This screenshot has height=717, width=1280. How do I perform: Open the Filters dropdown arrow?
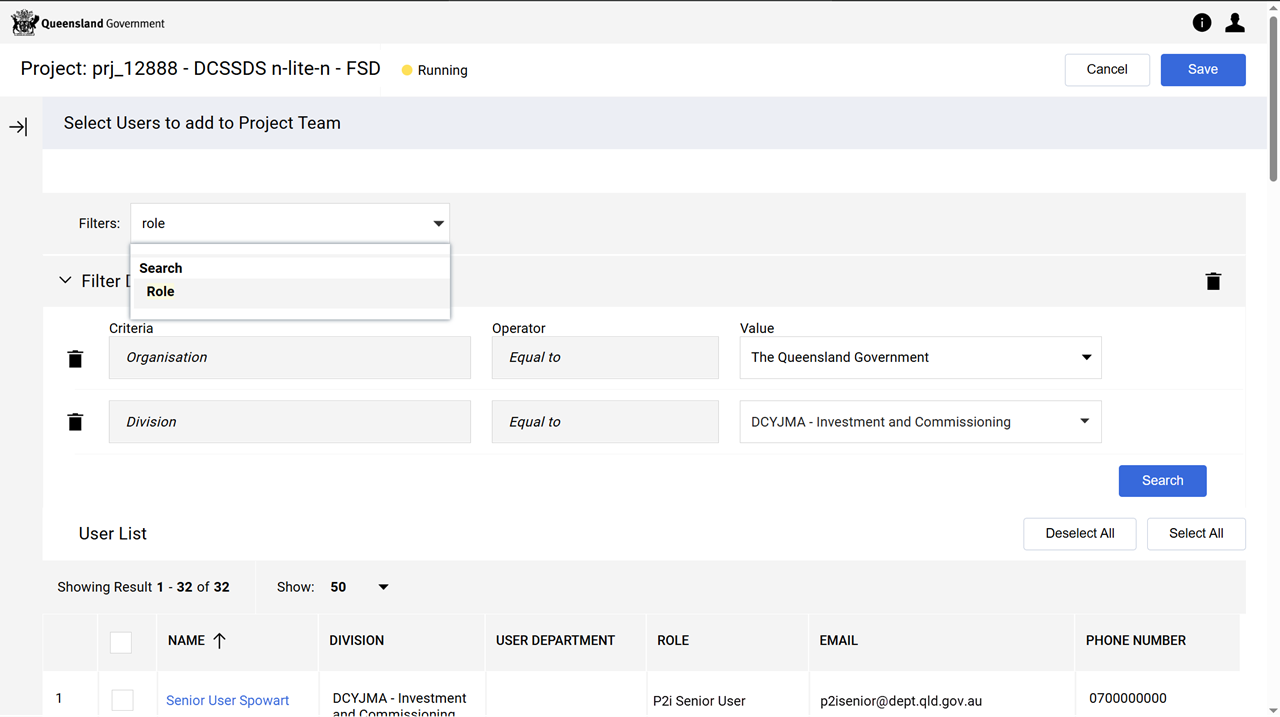(x=438, y=224)
